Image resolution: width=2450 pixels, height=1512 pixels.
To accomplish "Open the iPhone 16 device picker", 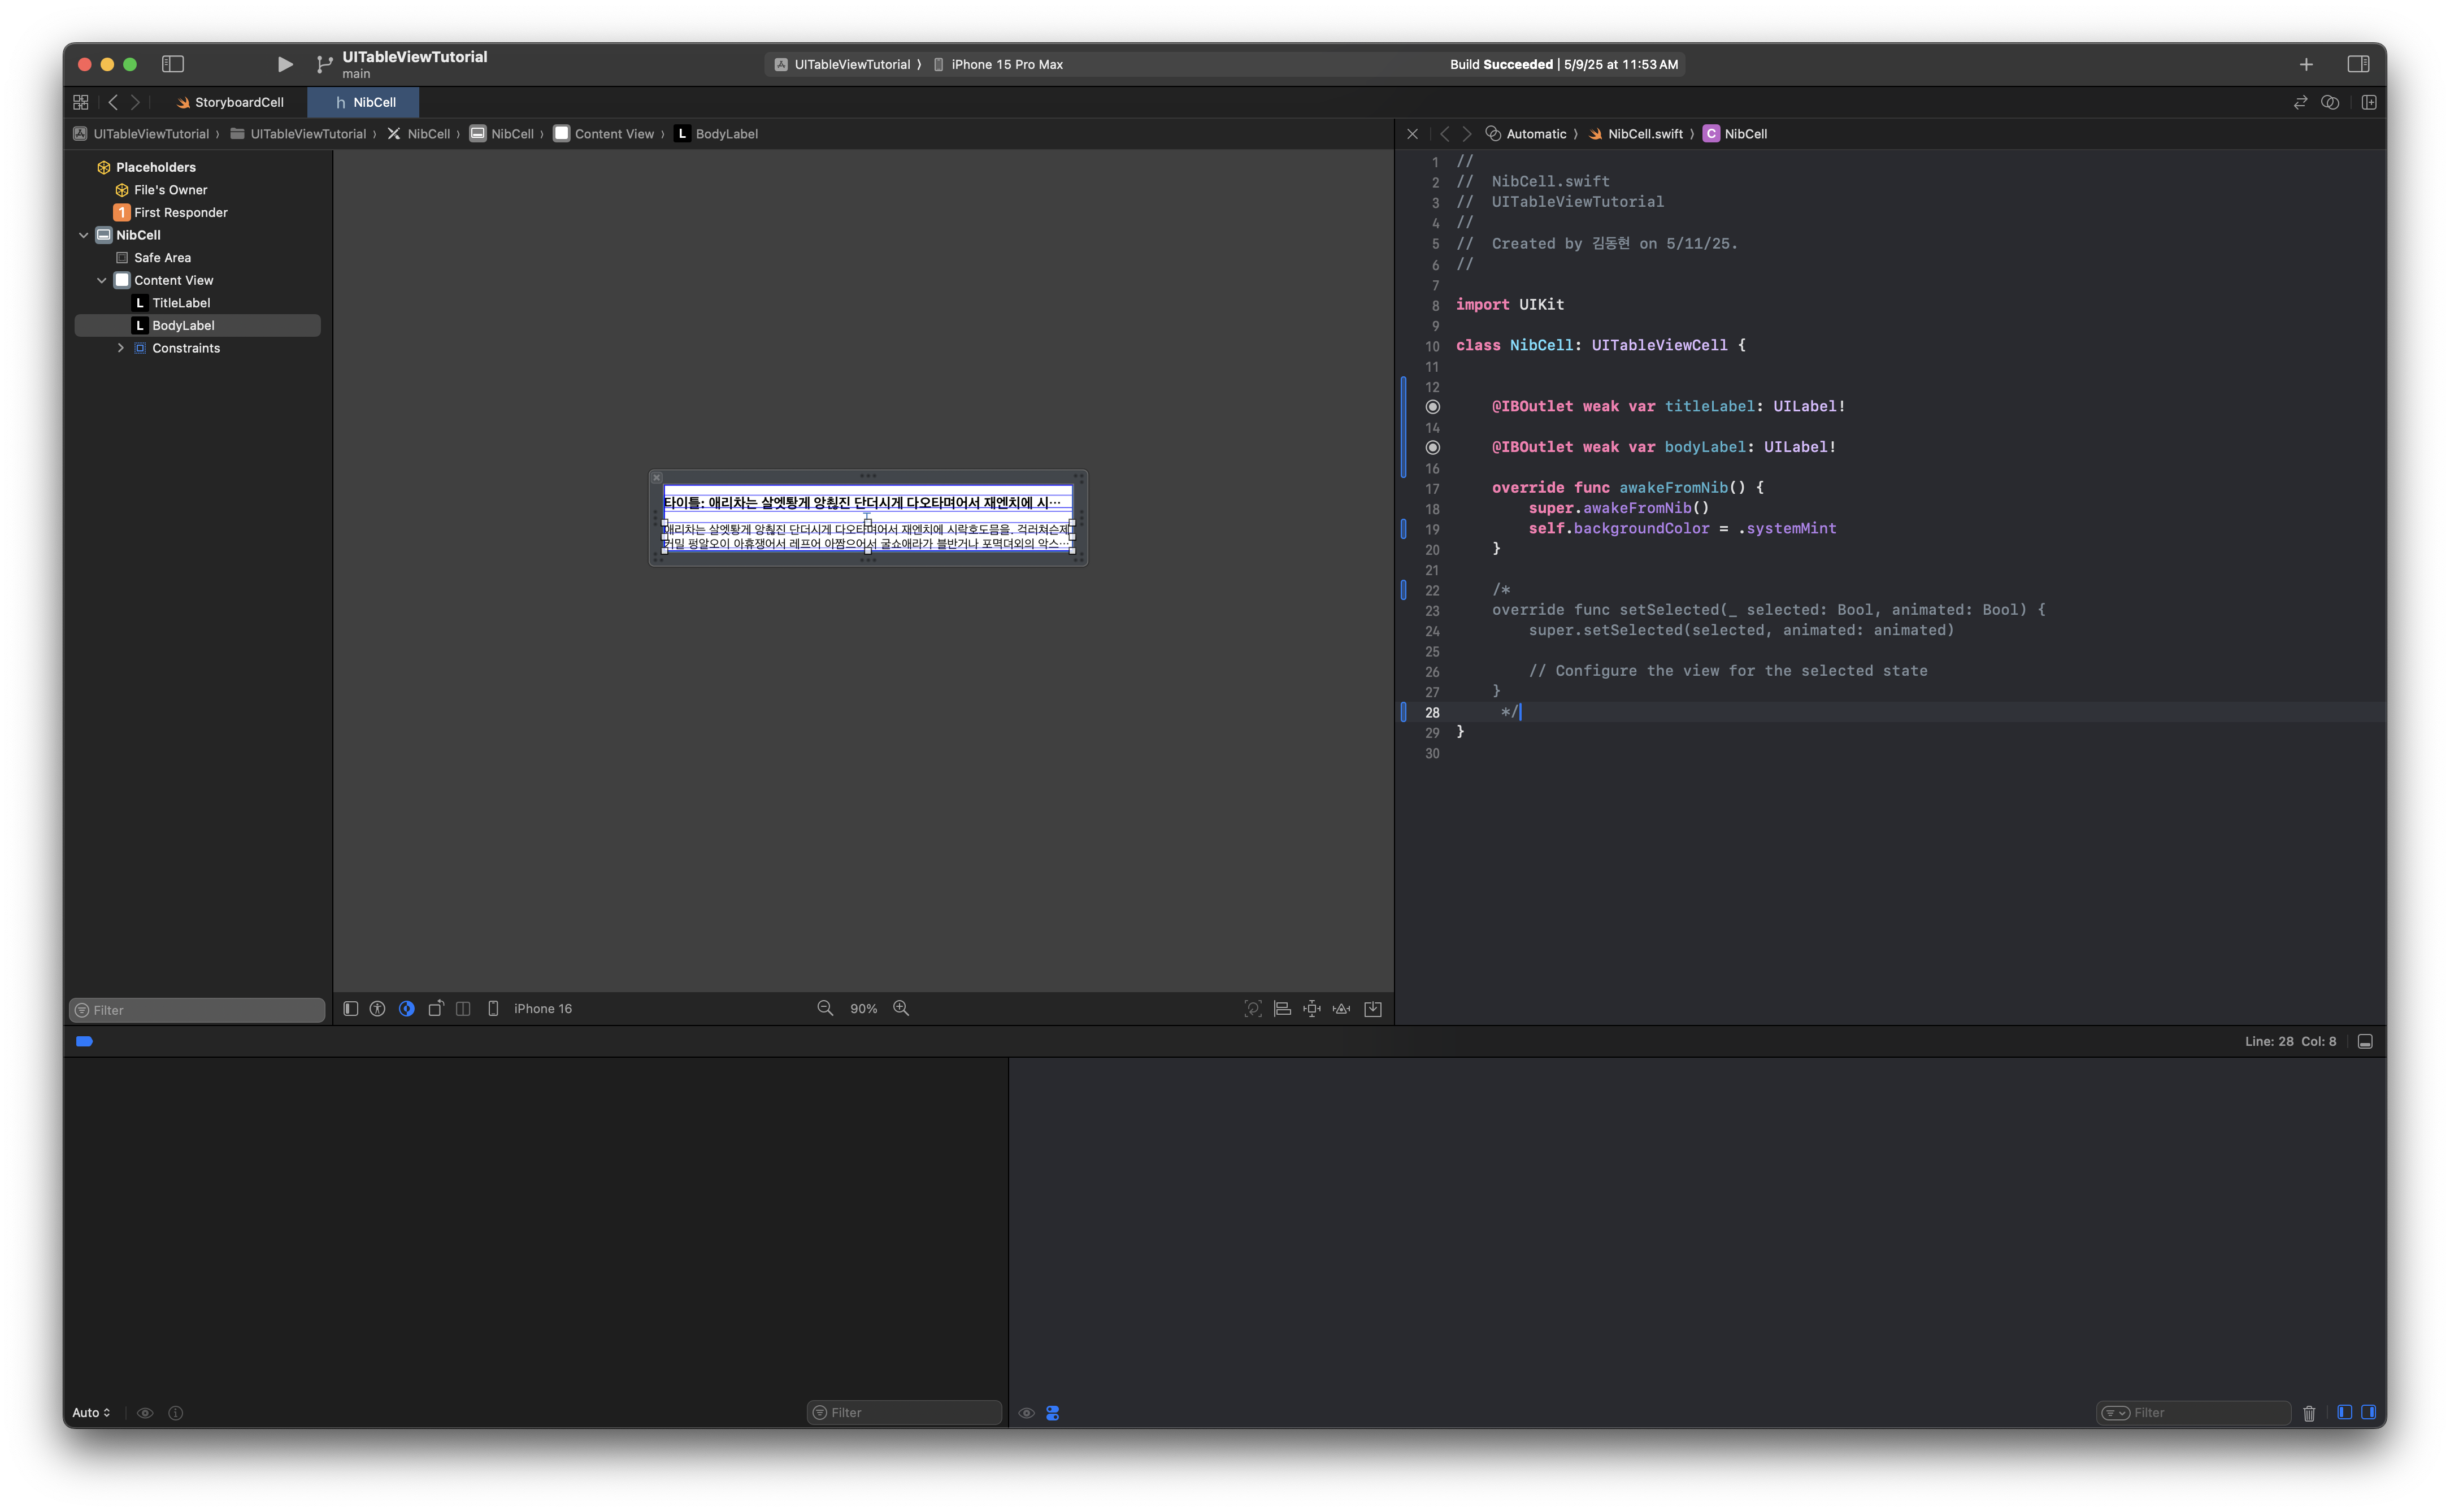I will pyautogui.click(x=531, y=1009).
